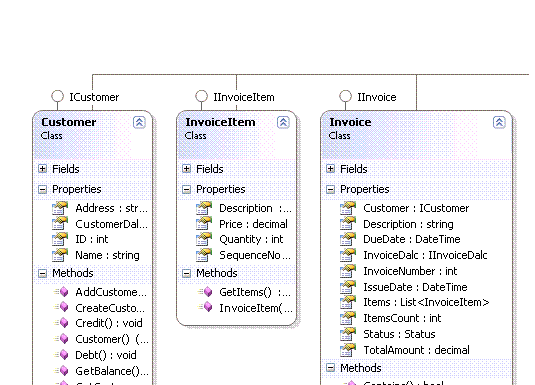Select 'TotalAmount : decimal' property text

coord(416,350)
